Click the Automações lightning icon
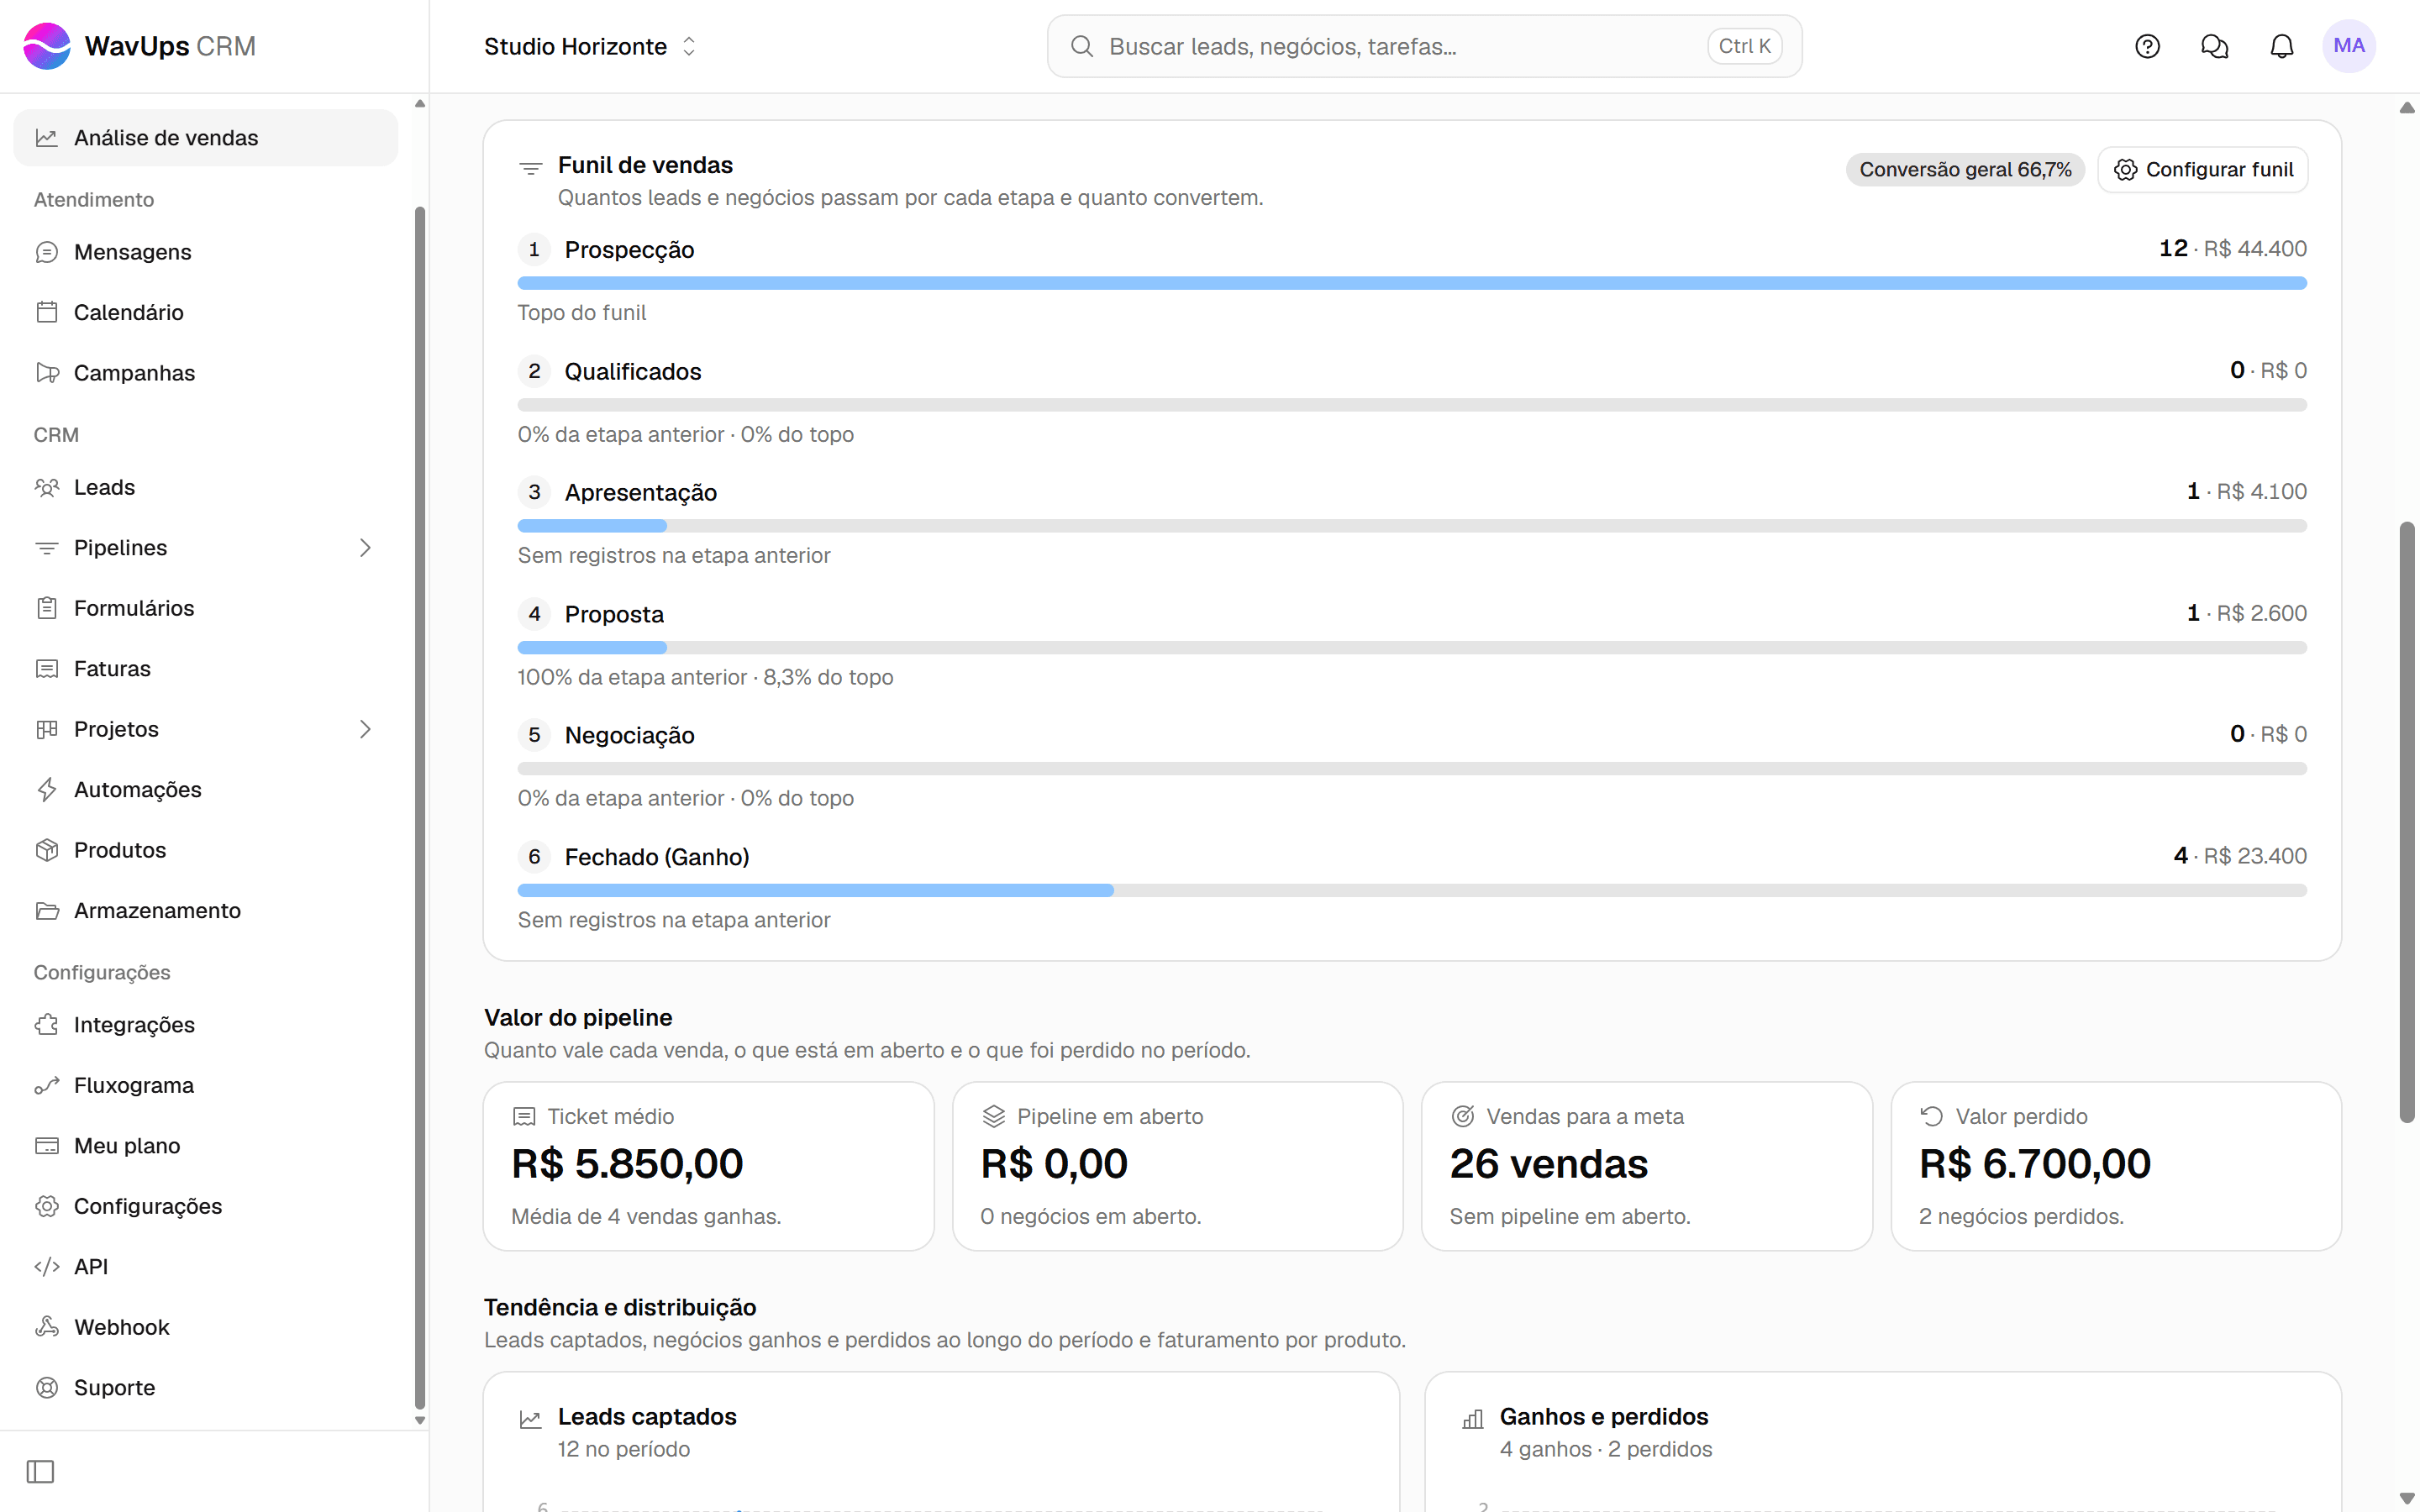Viewport: 2420px width, 1512px height. coord(47,790)
